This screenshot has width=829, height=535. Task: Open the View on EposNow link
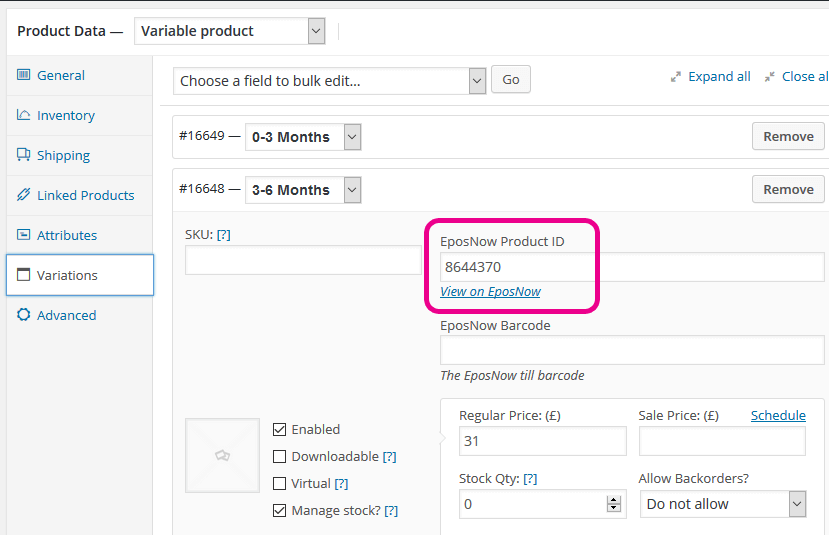pyautogui.click(x=490, y=291)
